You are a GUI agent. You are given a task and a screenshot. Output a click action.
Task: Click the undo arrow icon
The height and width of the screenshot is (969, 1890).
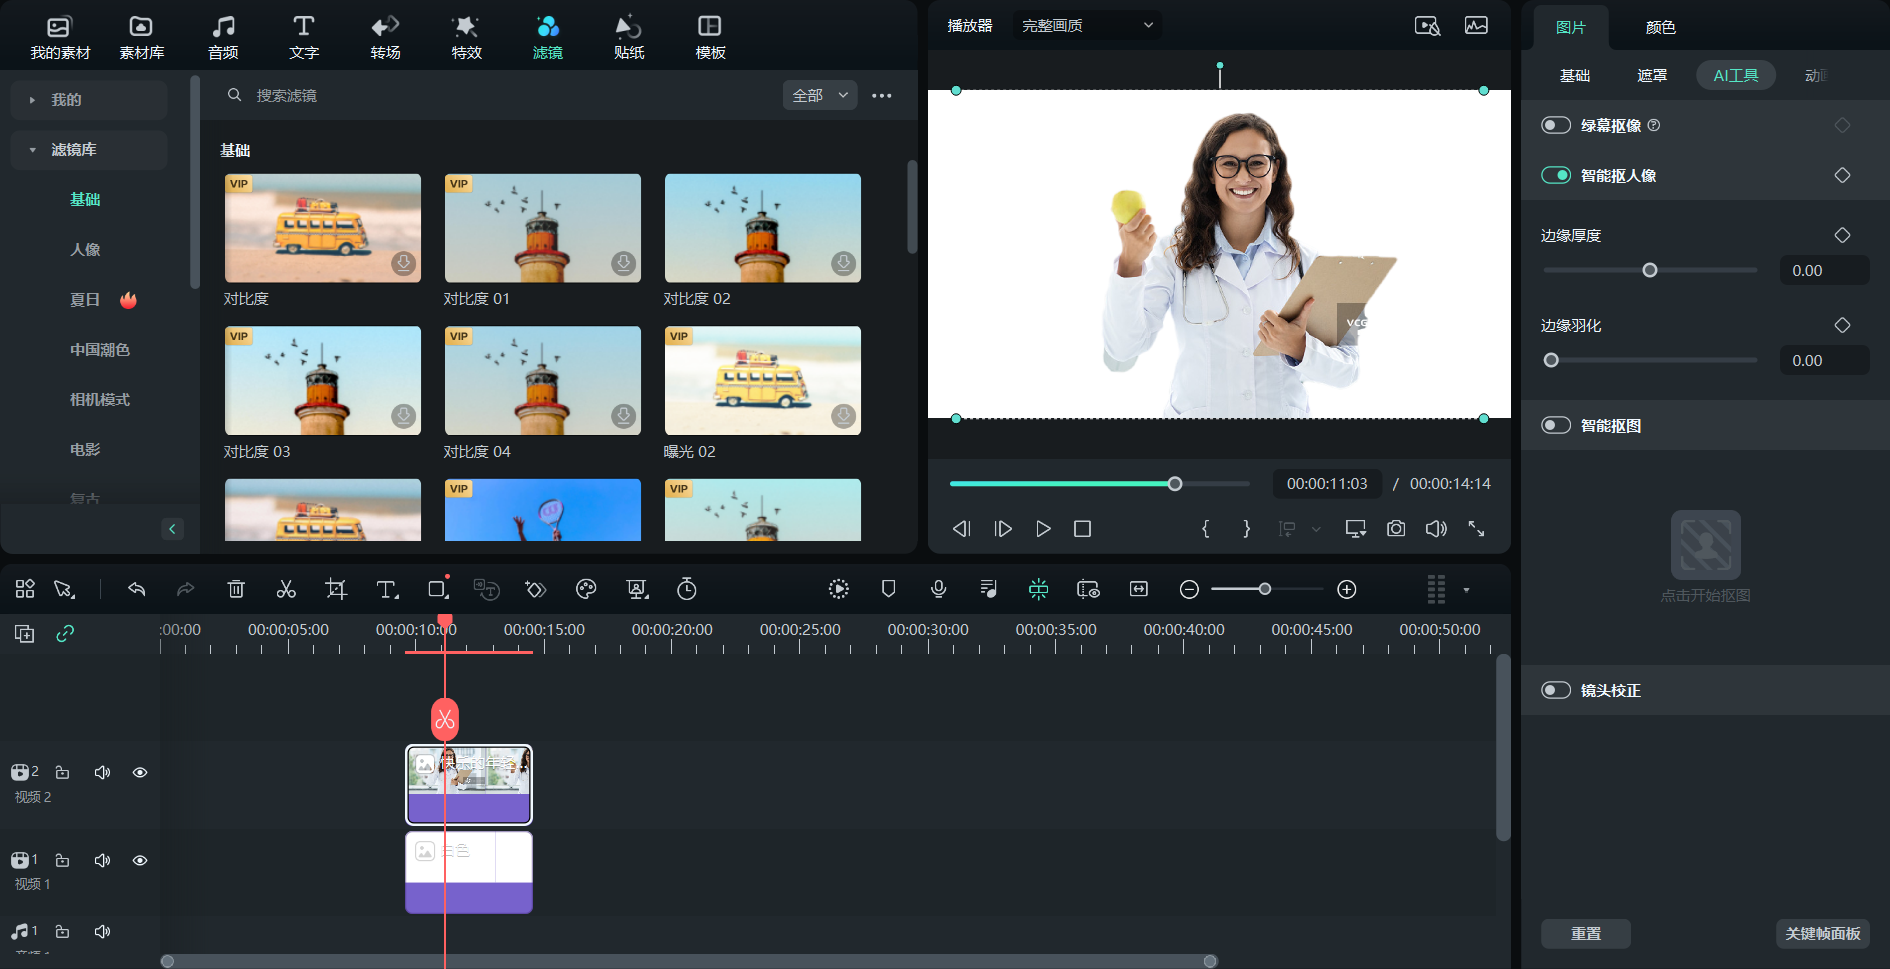[x=137, y=589]
